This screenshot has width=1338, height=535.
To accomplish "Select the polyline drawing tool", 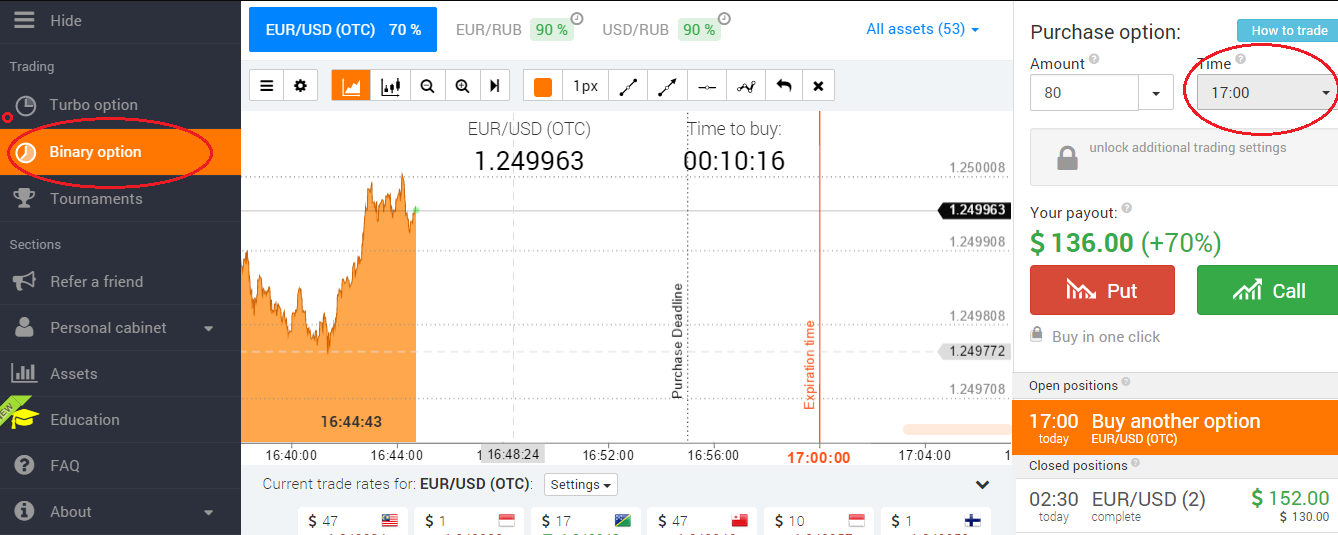I will [x=746, y=86].
